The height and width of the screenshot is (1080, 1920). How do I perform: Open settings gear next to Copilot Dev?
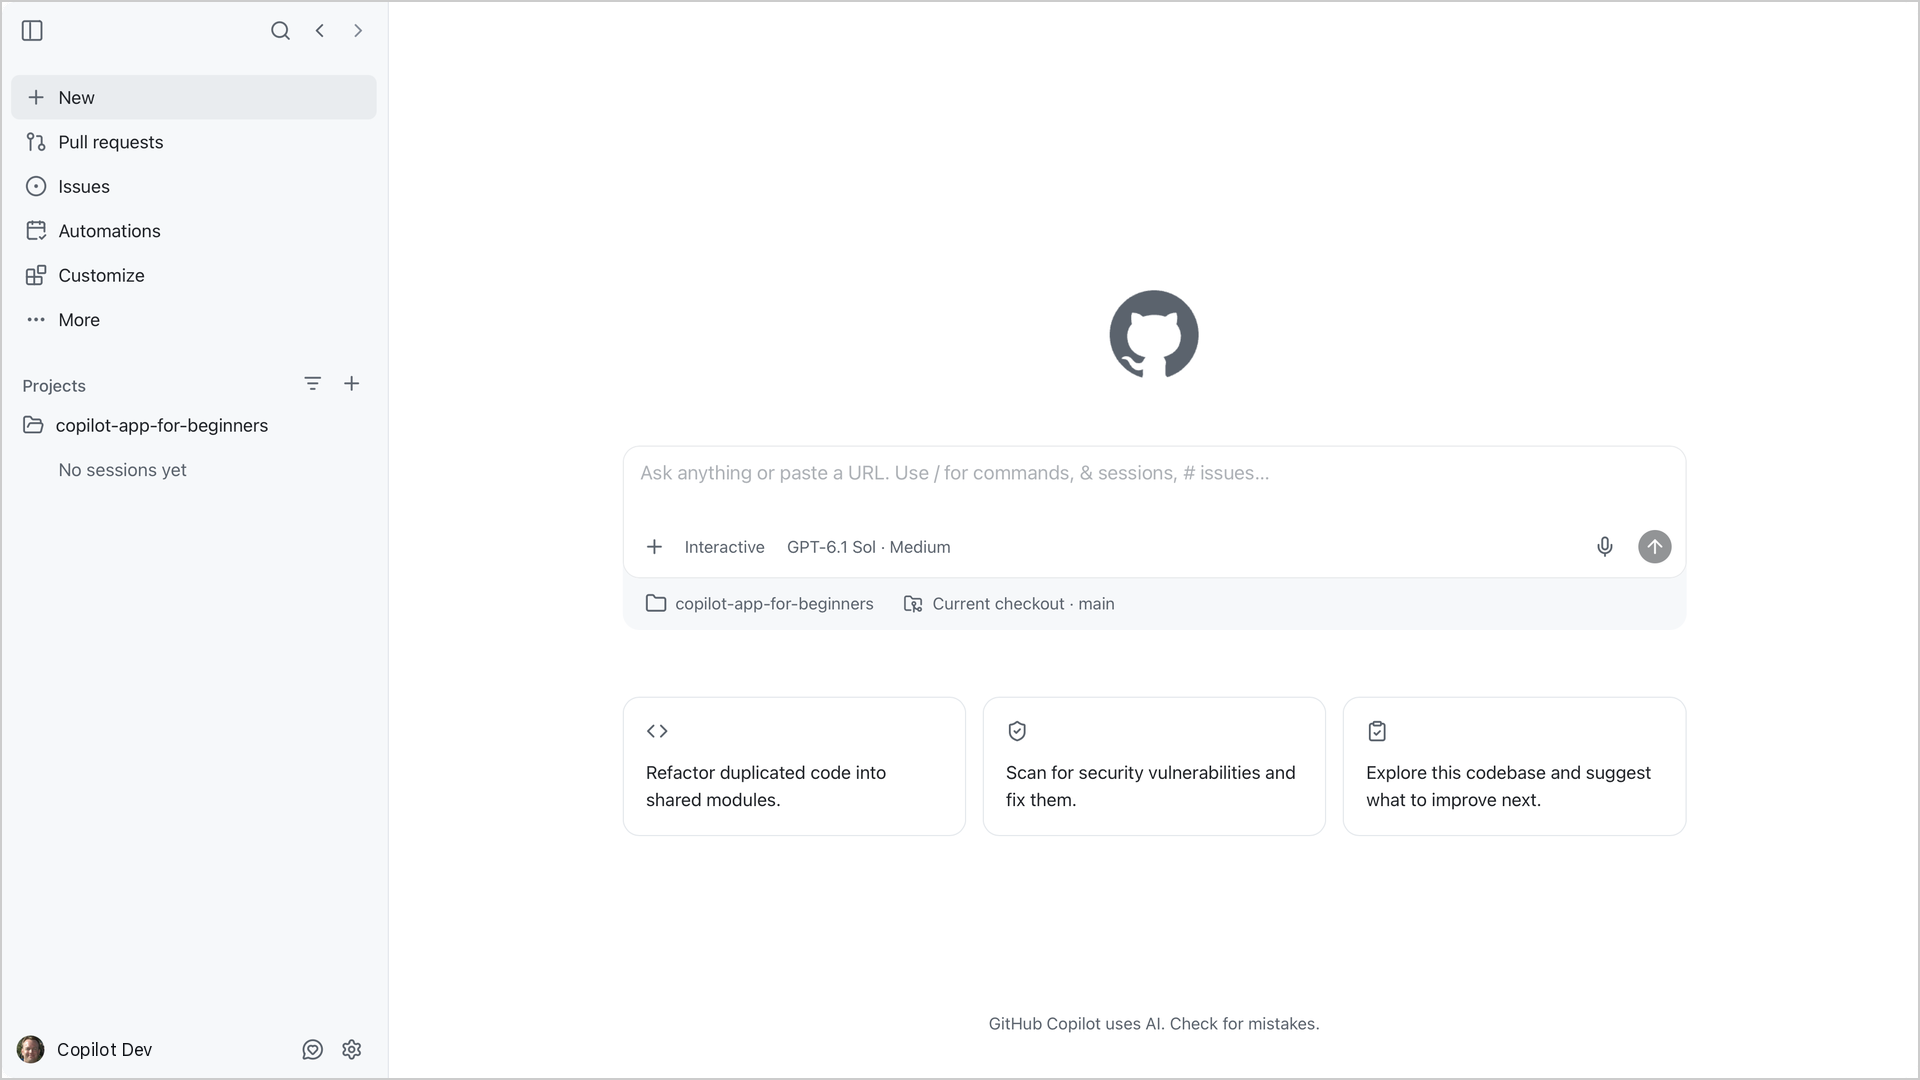pyautogui.click(x=352, y=1050)
